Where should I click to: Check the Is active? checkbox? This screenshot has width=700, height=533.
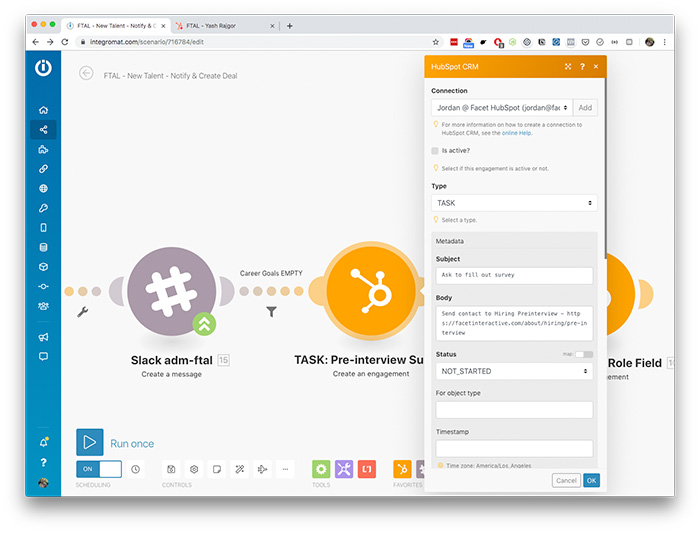(435, 151)
